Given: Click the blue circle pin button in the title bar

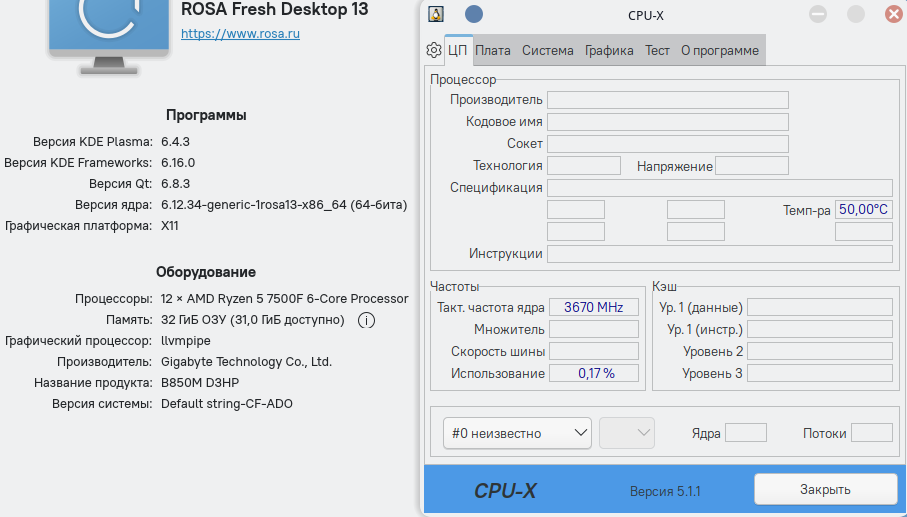Looking at the screenshot, I should (x=474, y=14).
